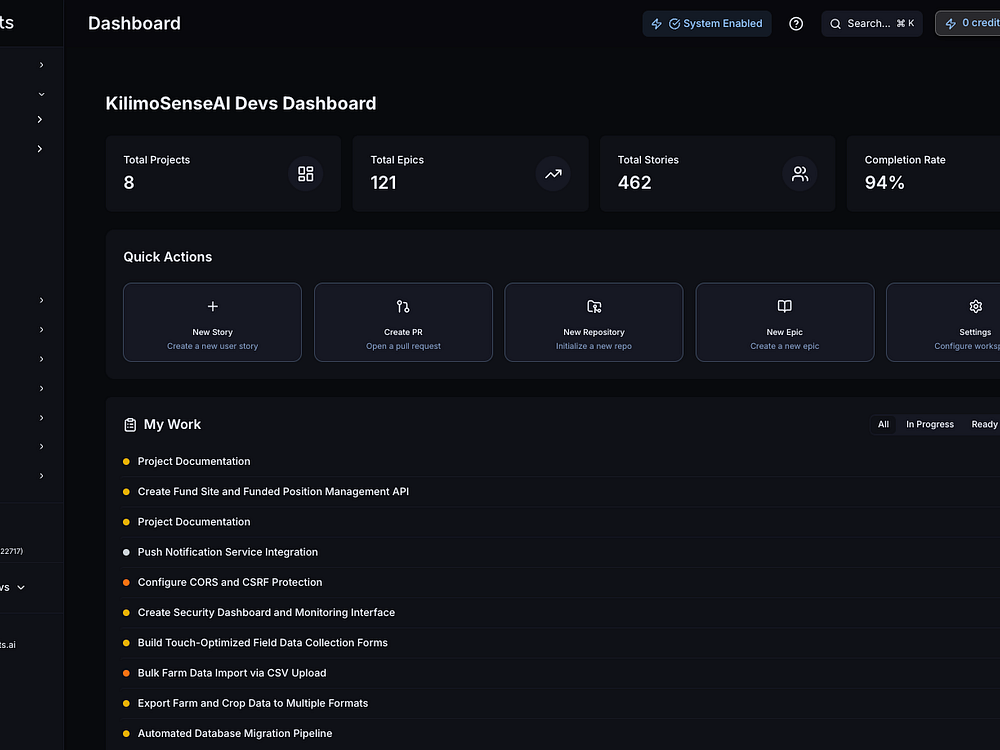Image resolution: width=1000 pixels, height=750 pixels.
Task: Click the lightning bolt icon in System Enabled badge
Action: coord(656,24)
